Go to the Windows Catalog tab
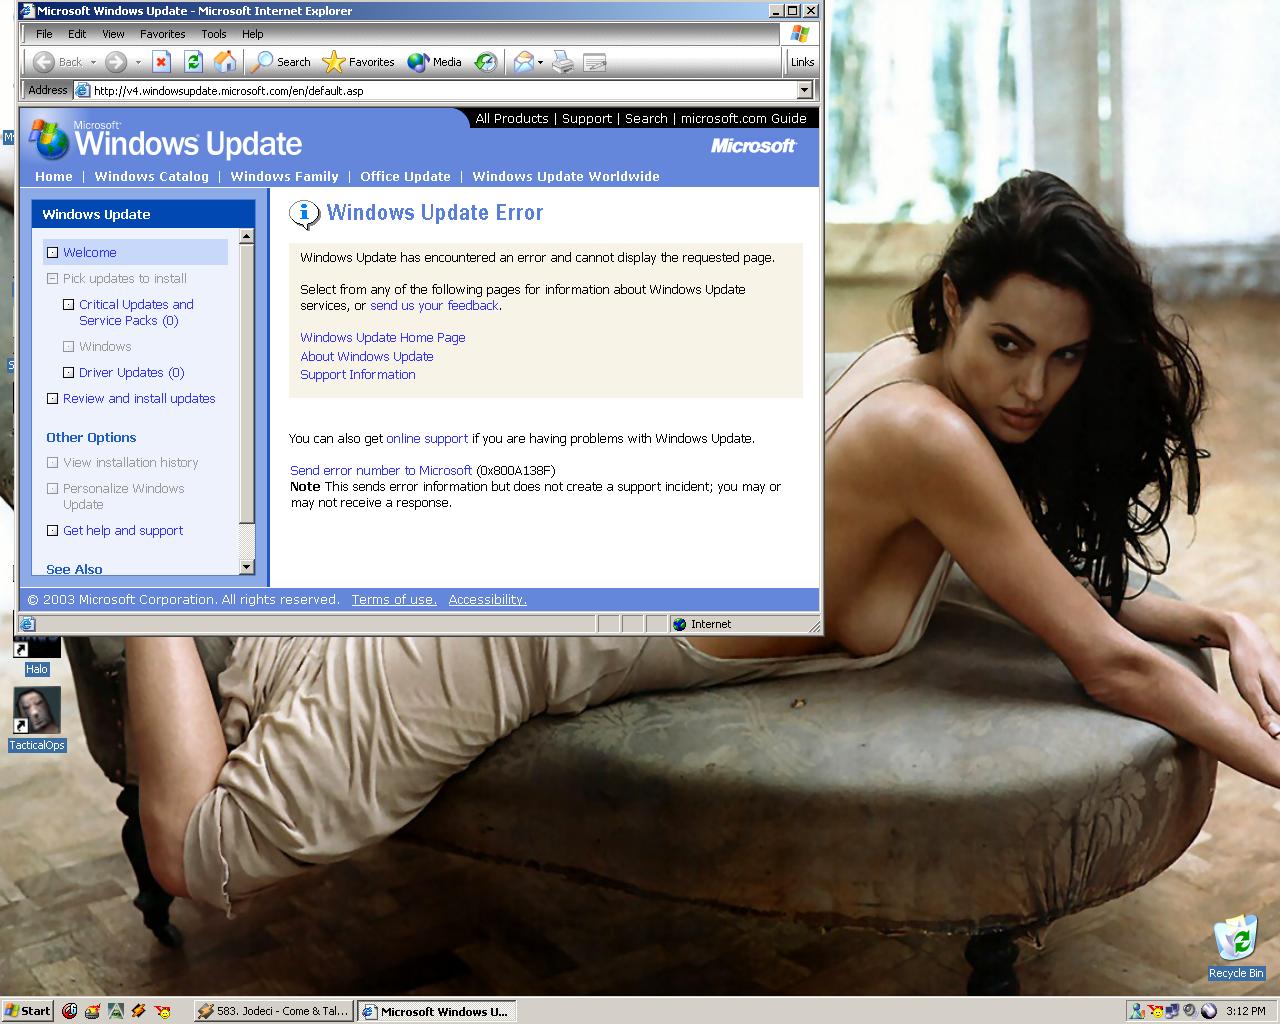The width and height of the screenshot is (1280, 1024). point(152,176)
